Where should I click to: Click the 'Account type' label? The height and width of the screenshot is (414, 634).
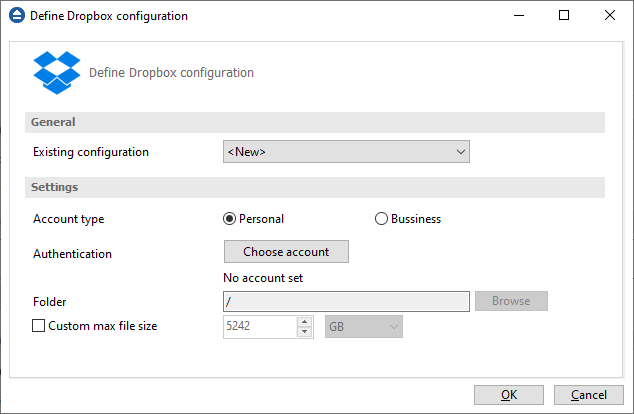coord(69,219)
